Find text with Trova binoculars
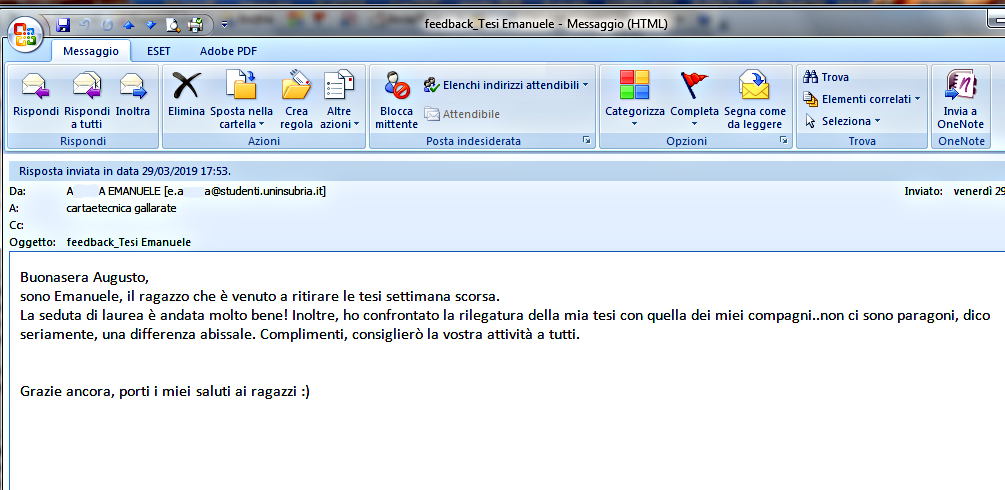This screenshot has height=490, width=1005. [x=826, y=77]
